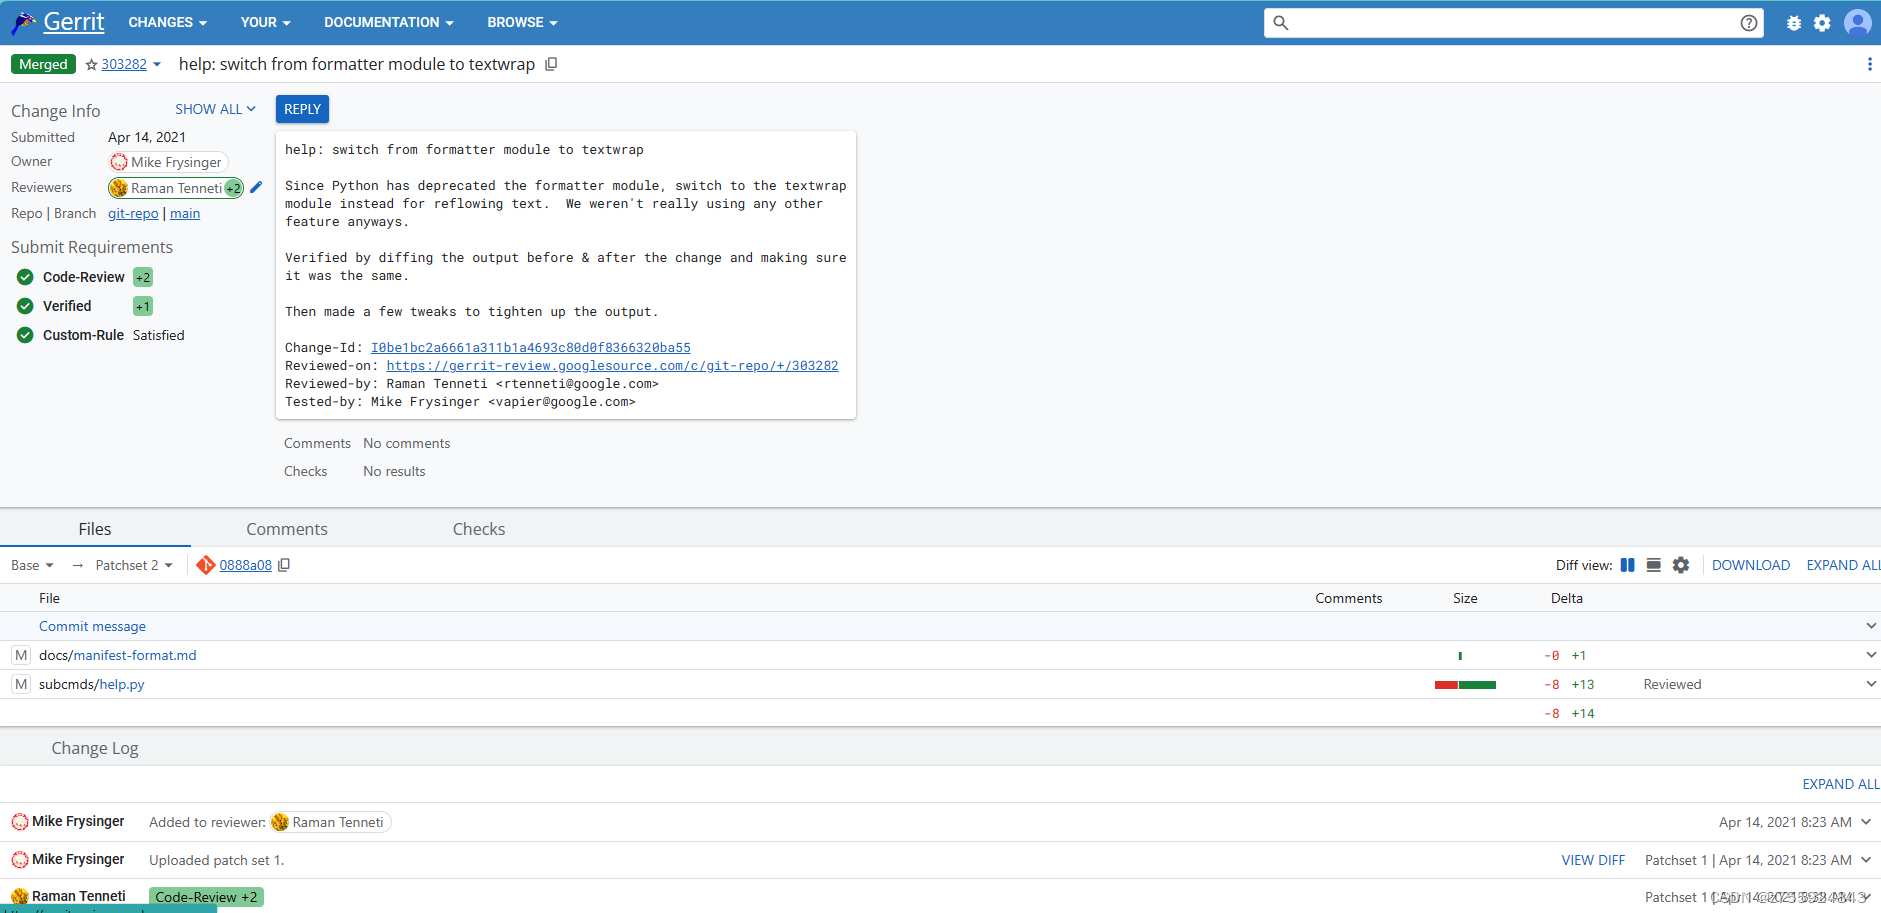This screenshot has width=1881, height=913.
Task: Click Code-Review satisfied check icon
Action: [x=25, y=277]
